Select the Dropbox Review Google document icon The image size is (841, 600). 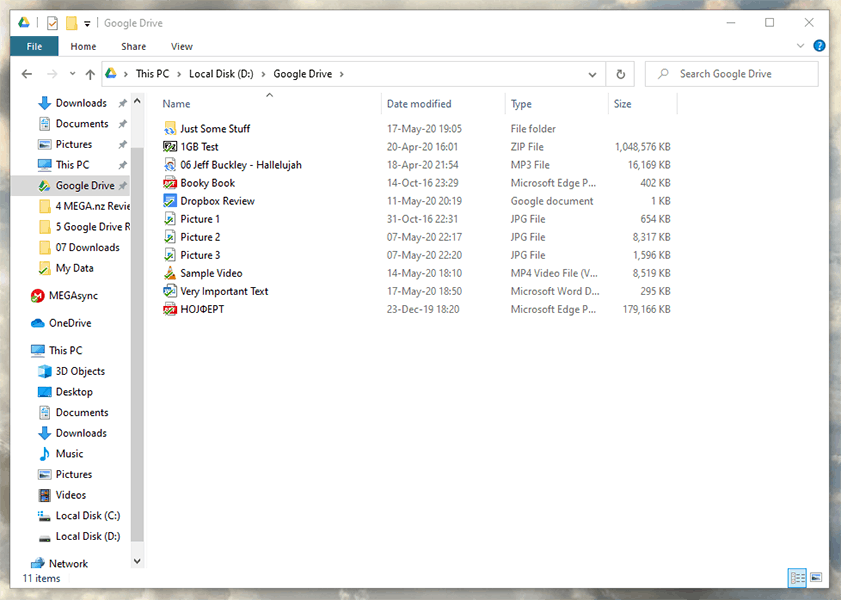click(x=169, y=201)
